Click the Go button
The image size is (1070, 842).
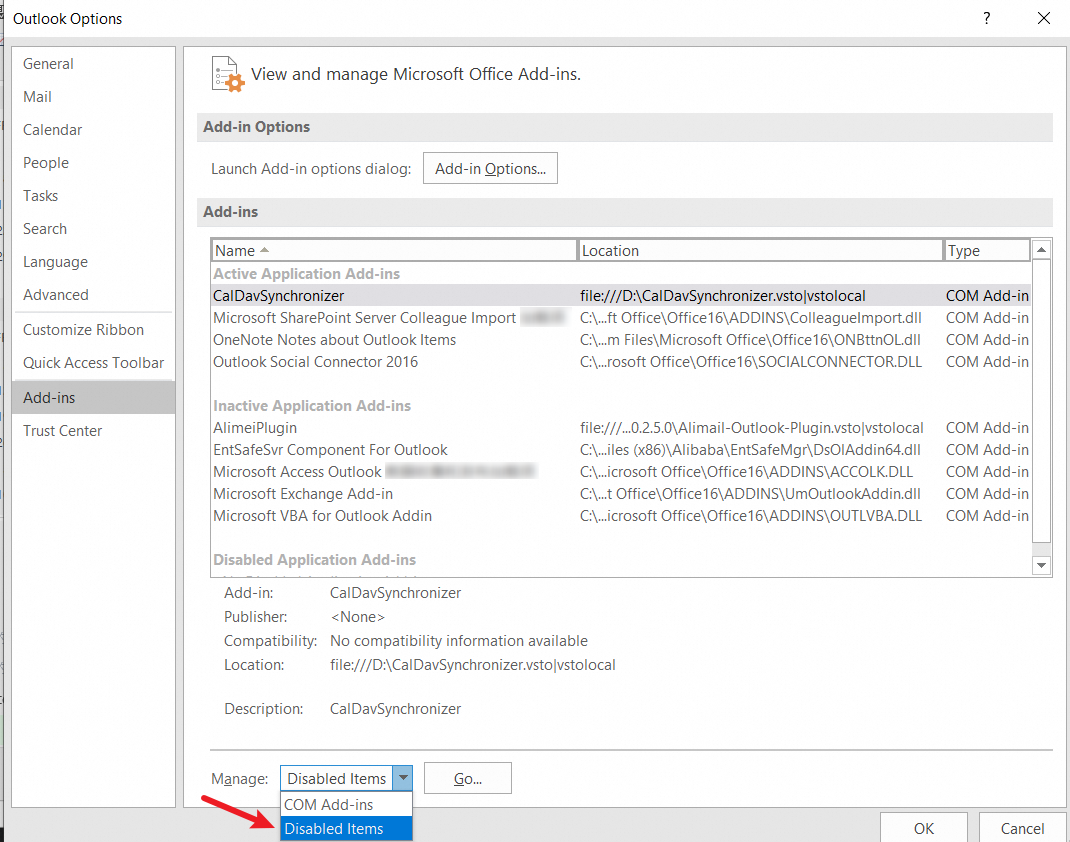point(467,779)
